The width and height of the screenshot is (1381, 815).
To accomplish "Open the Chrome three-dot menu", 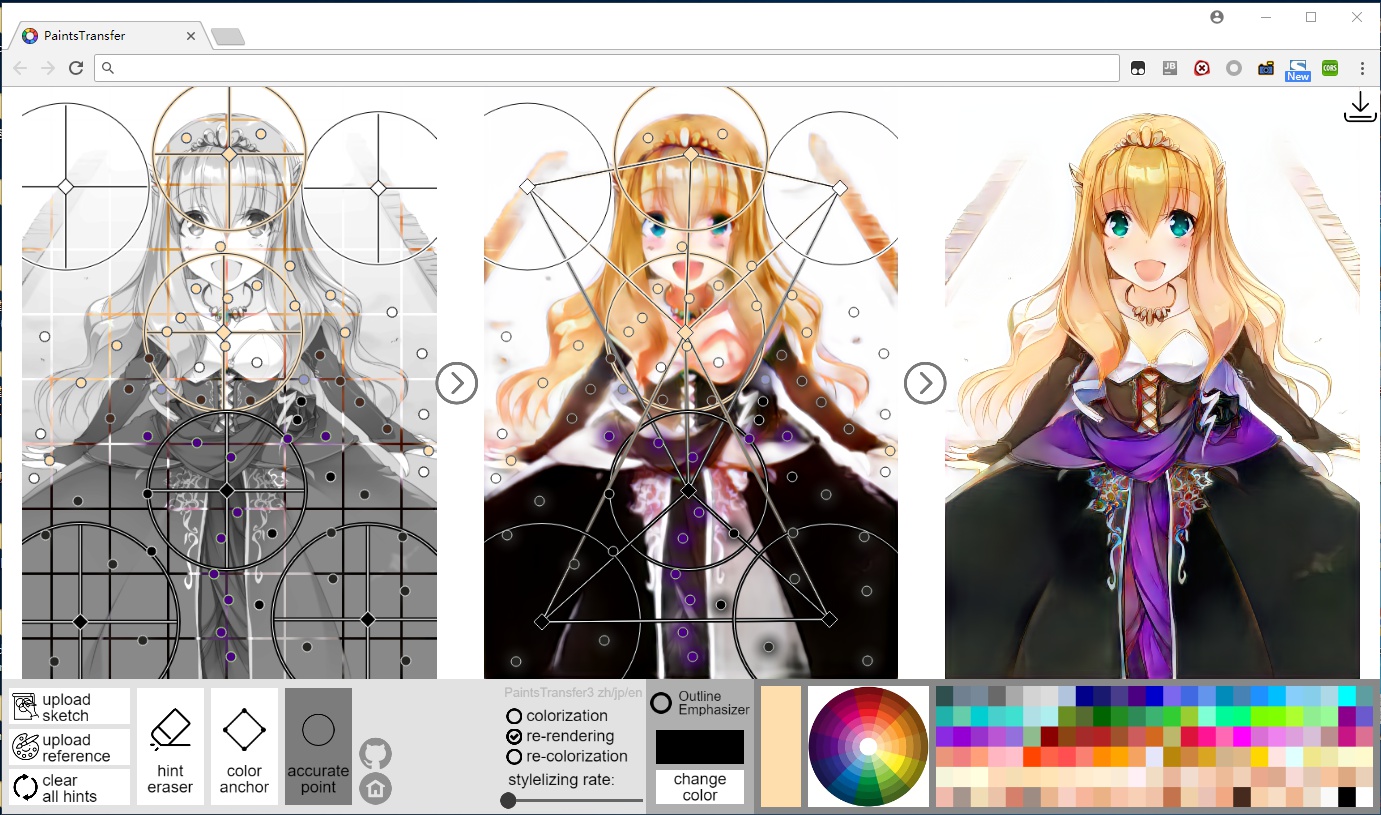I will point(1362,68).
